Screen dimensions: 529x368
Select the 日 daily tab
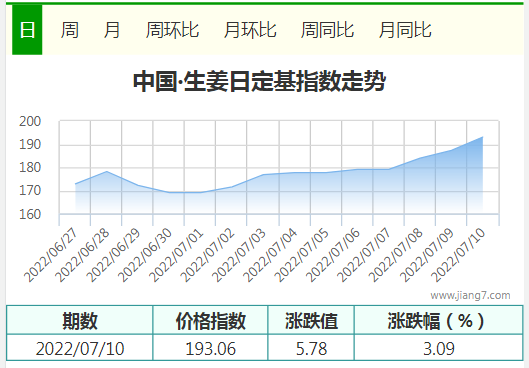coord(27,30)
